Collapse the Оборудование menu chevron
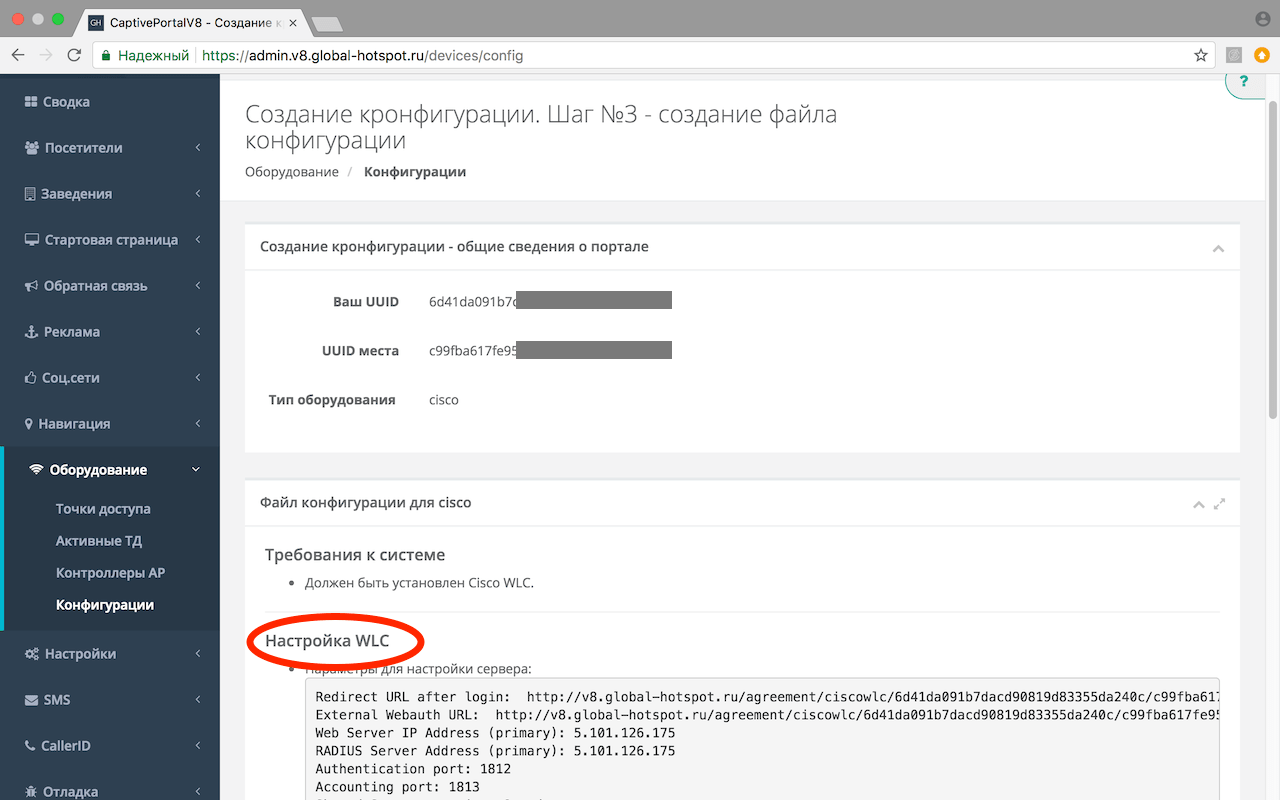The height and width of the screenshot is (800, 1280). pos(196,470)
